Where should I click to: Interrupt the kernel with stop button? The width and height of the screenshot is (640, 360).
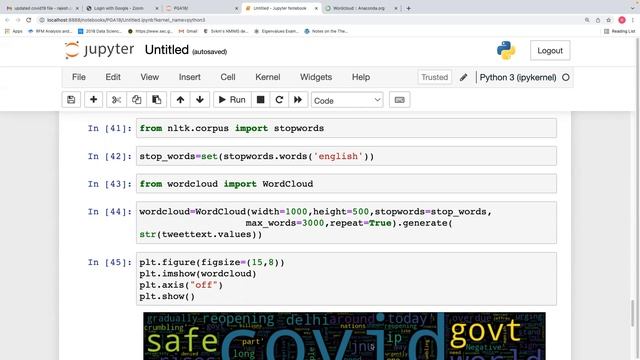click(260, 100)
